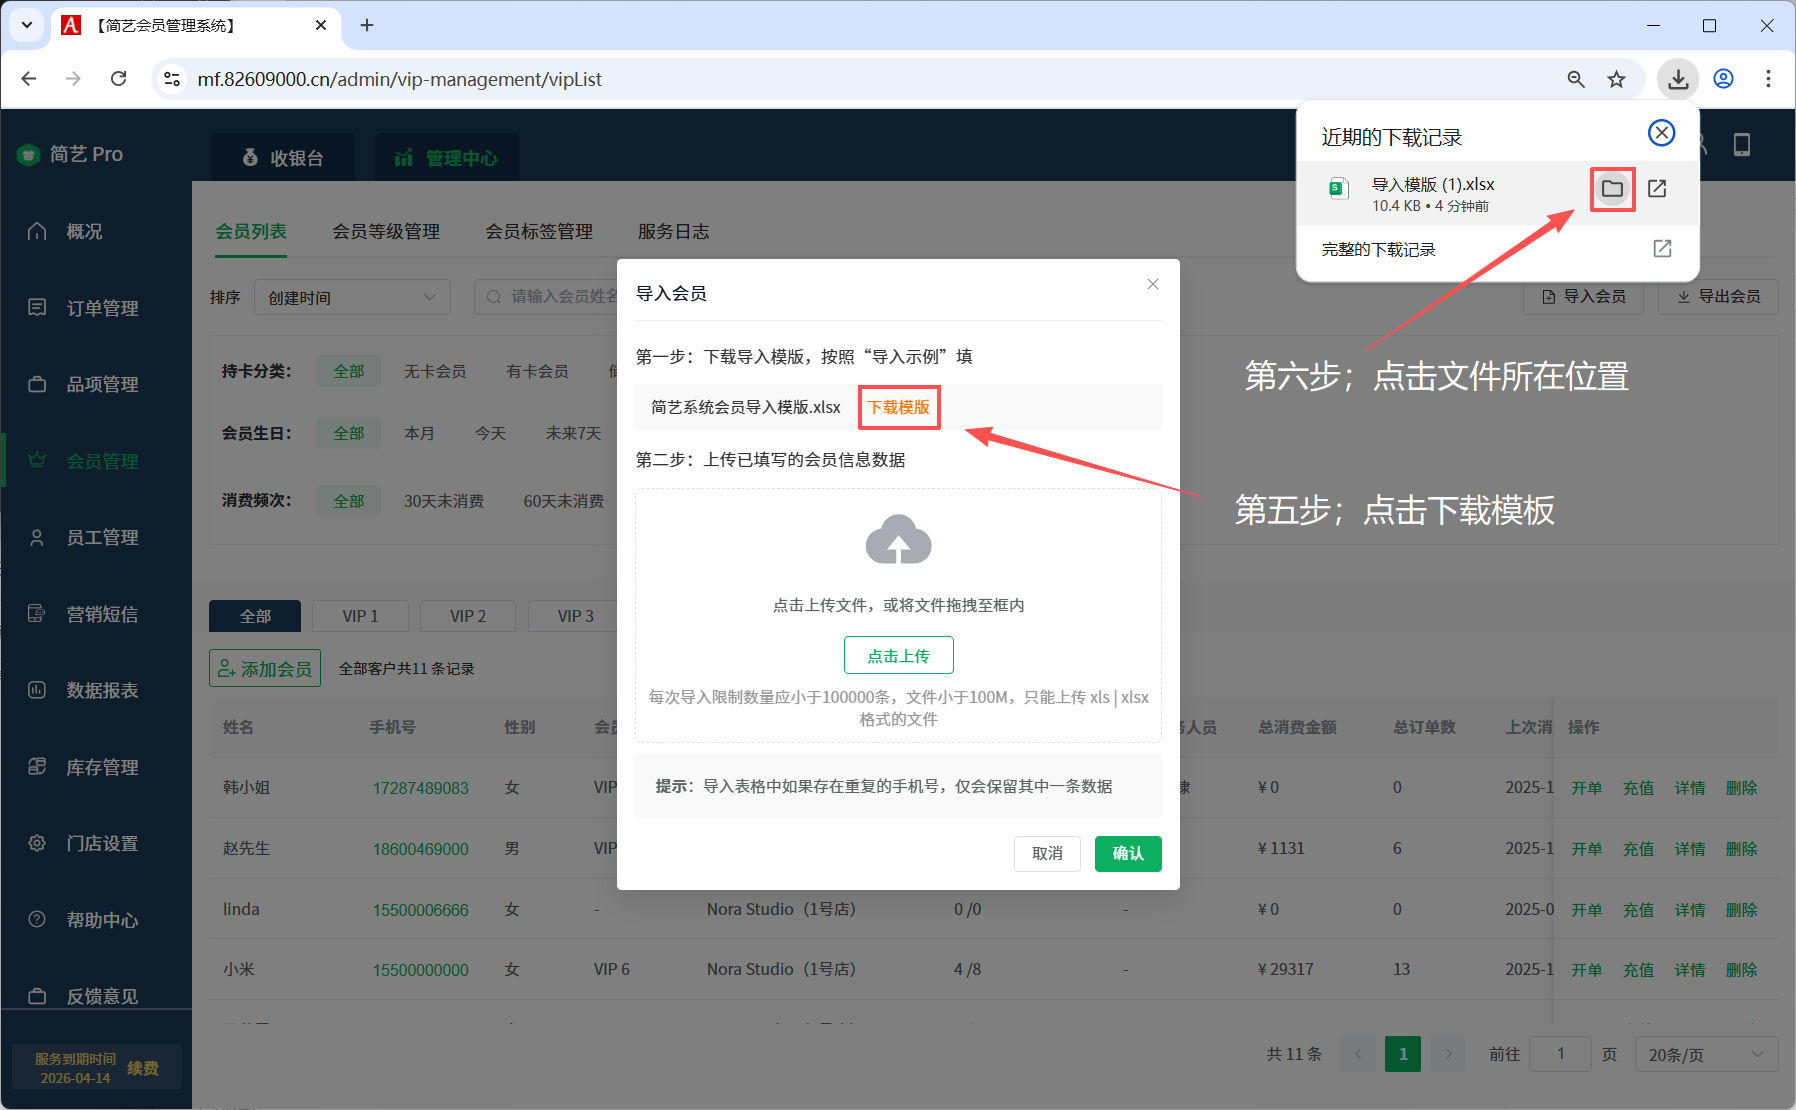The height and width of the screenshot is (1110, 1796).
Task: Close the import member dialog
Action: tap(1153, 285)
